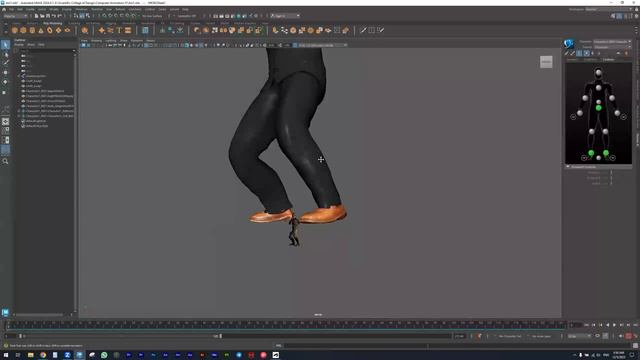
Task: Pick the Move tool in the toolbox
Action: tap(5, 73)
